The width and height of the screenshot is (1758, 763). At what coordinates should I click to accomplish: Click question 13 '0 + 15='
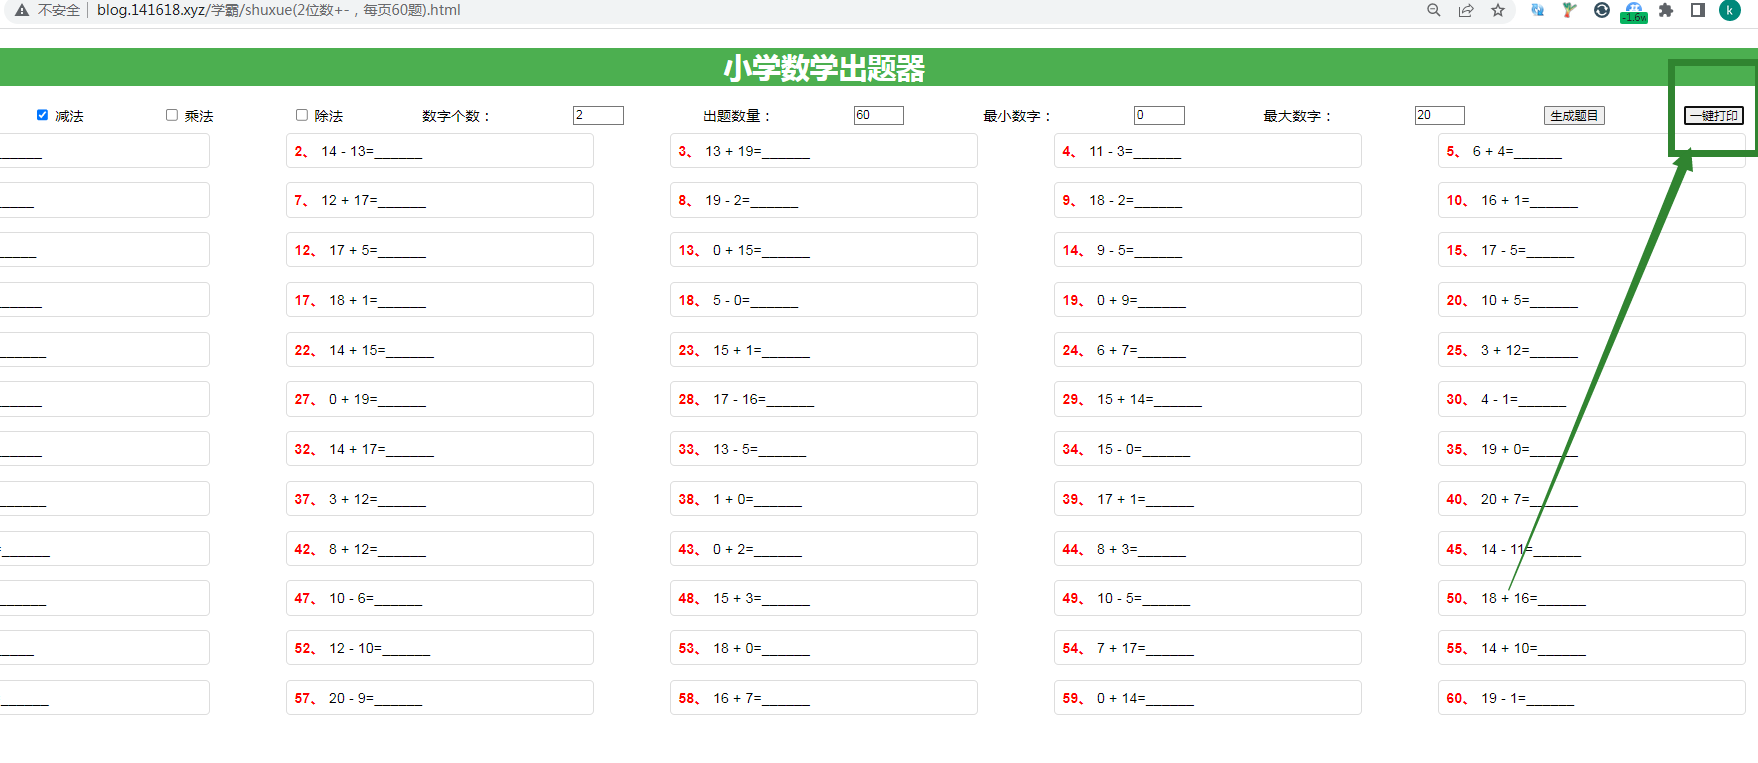[823, 250]
